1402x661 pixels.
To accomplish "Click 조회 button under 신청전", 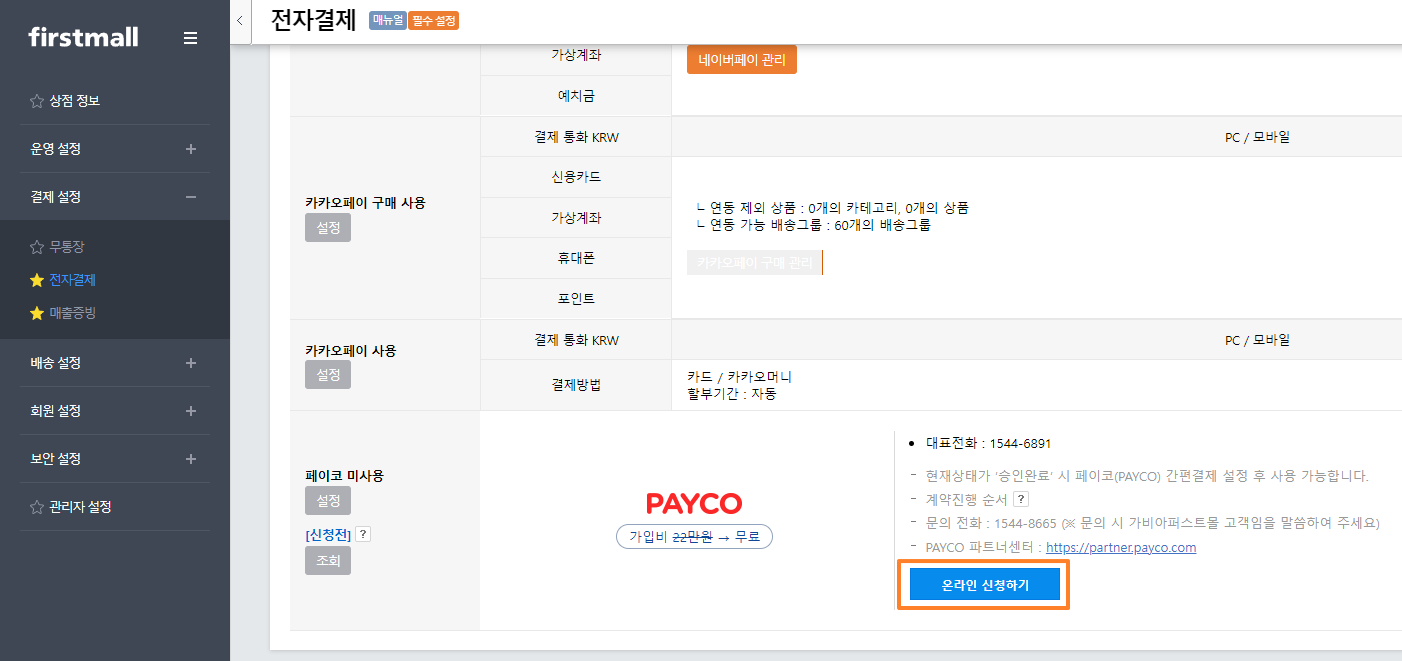I will click(x=328, y=561).
